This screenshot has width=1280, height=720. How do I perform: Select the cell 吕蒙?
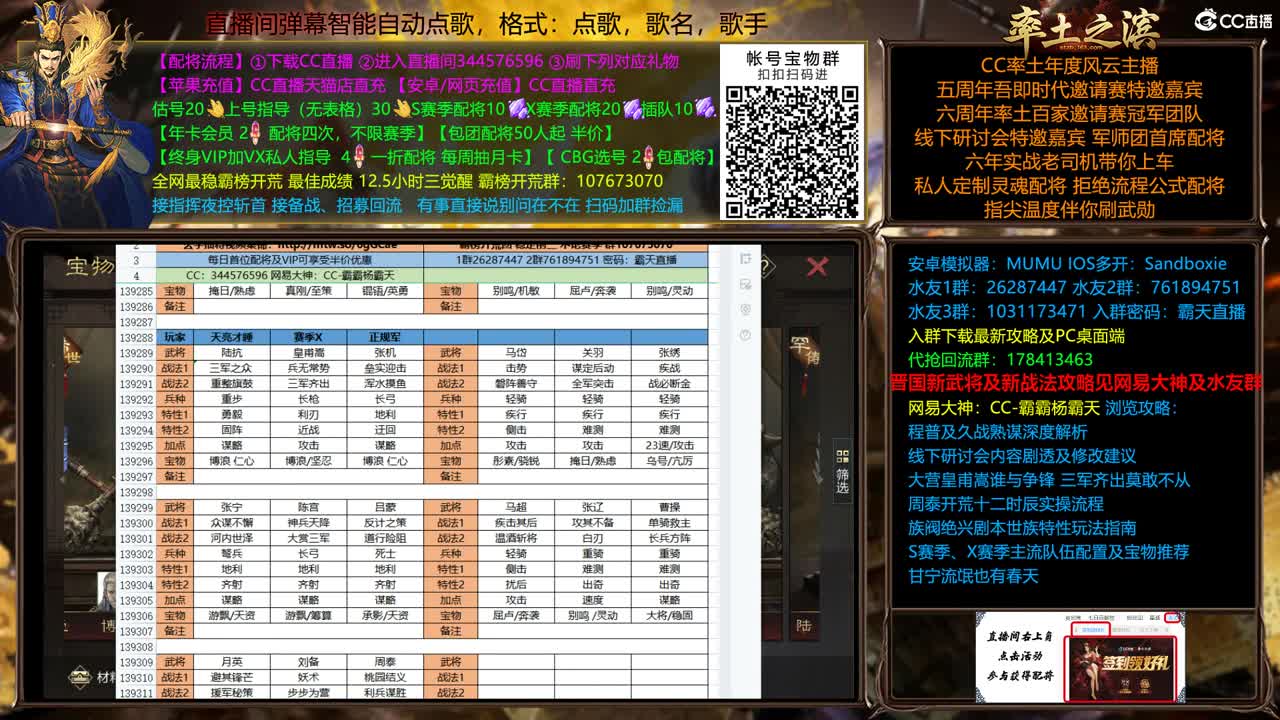pos(385,508)
